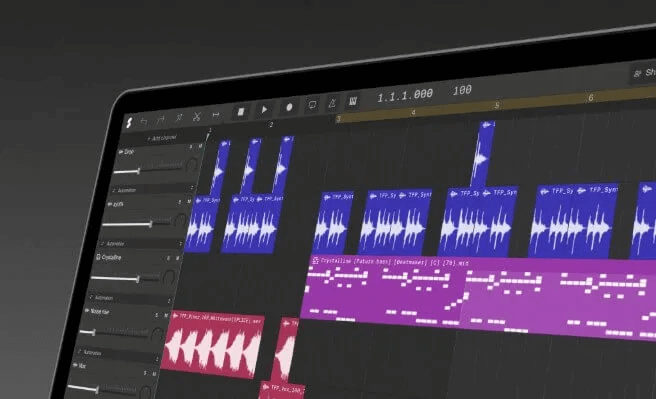Click the first track's audio icon and name
Screen dimensions: 656x399
[126, 151]
